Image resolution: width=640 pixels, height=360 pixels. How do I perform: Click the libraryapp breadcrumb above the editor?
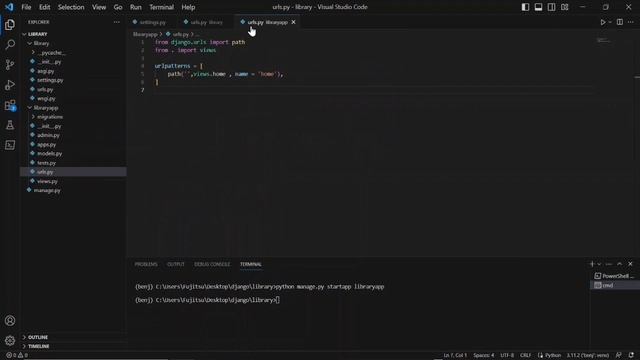[145, 34]
